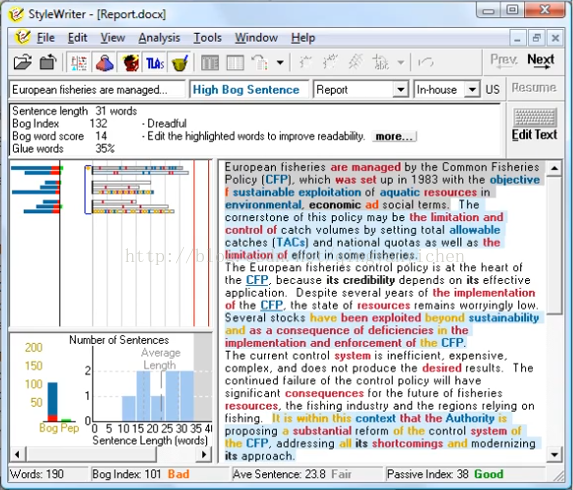The width and height of the screenshot is (573, 490).
Task: Click the second folder icon with arrow
Action: 48,62
